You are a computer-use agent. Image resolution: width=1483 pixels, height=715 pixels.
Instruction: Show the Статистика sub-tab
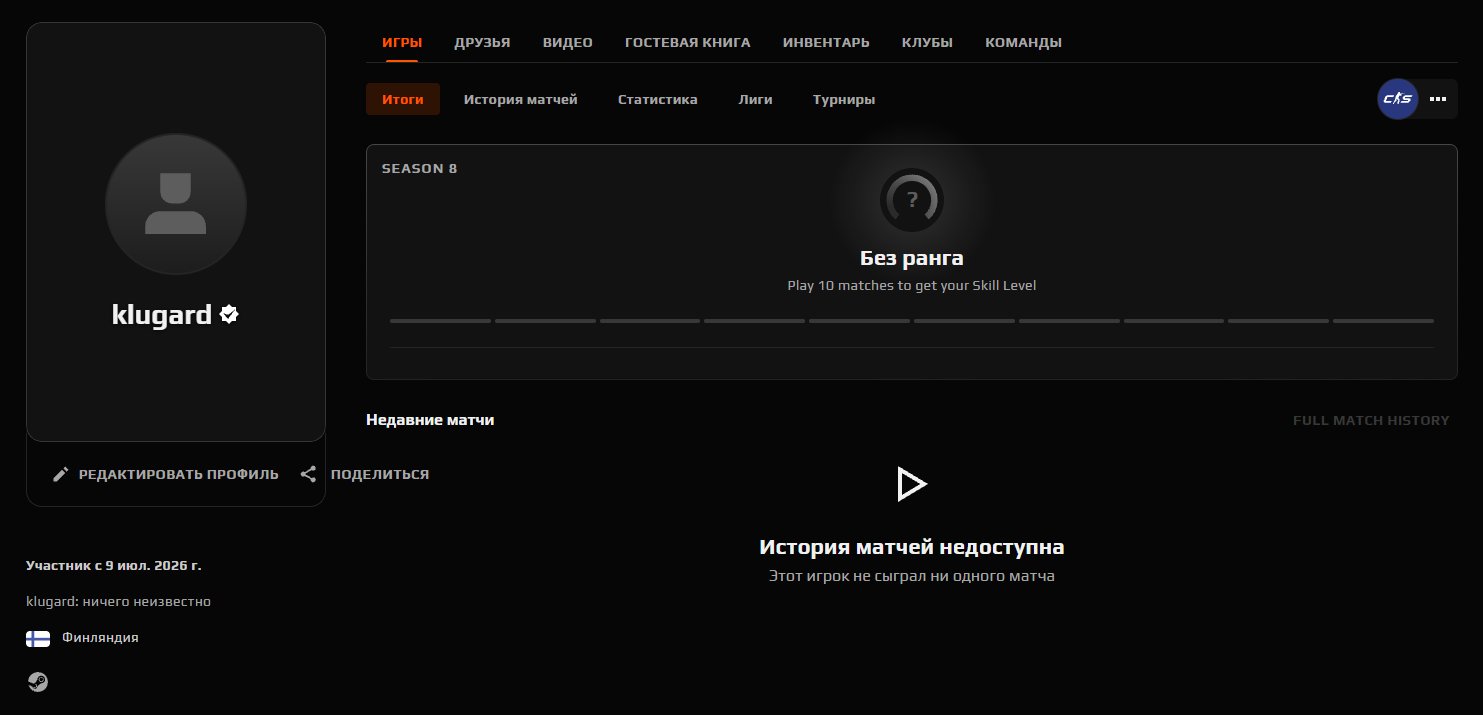[x=658, y=99]
